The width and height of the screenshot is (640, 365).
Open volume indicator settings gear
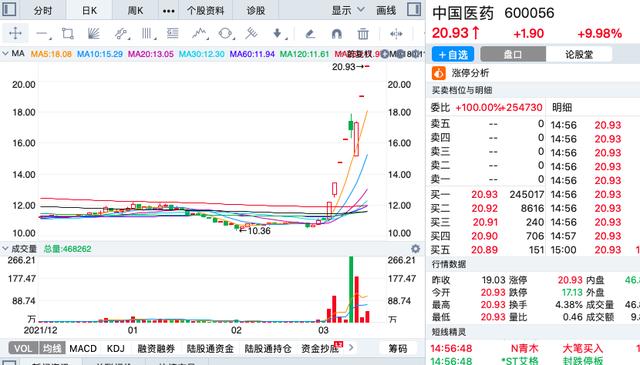(x=416, y=249)
